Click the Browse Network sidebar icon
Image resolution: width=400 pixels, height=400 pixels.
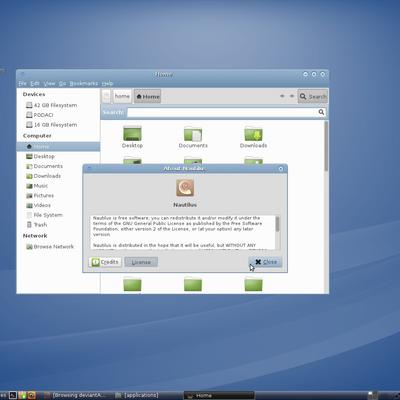tap(29, 247)
